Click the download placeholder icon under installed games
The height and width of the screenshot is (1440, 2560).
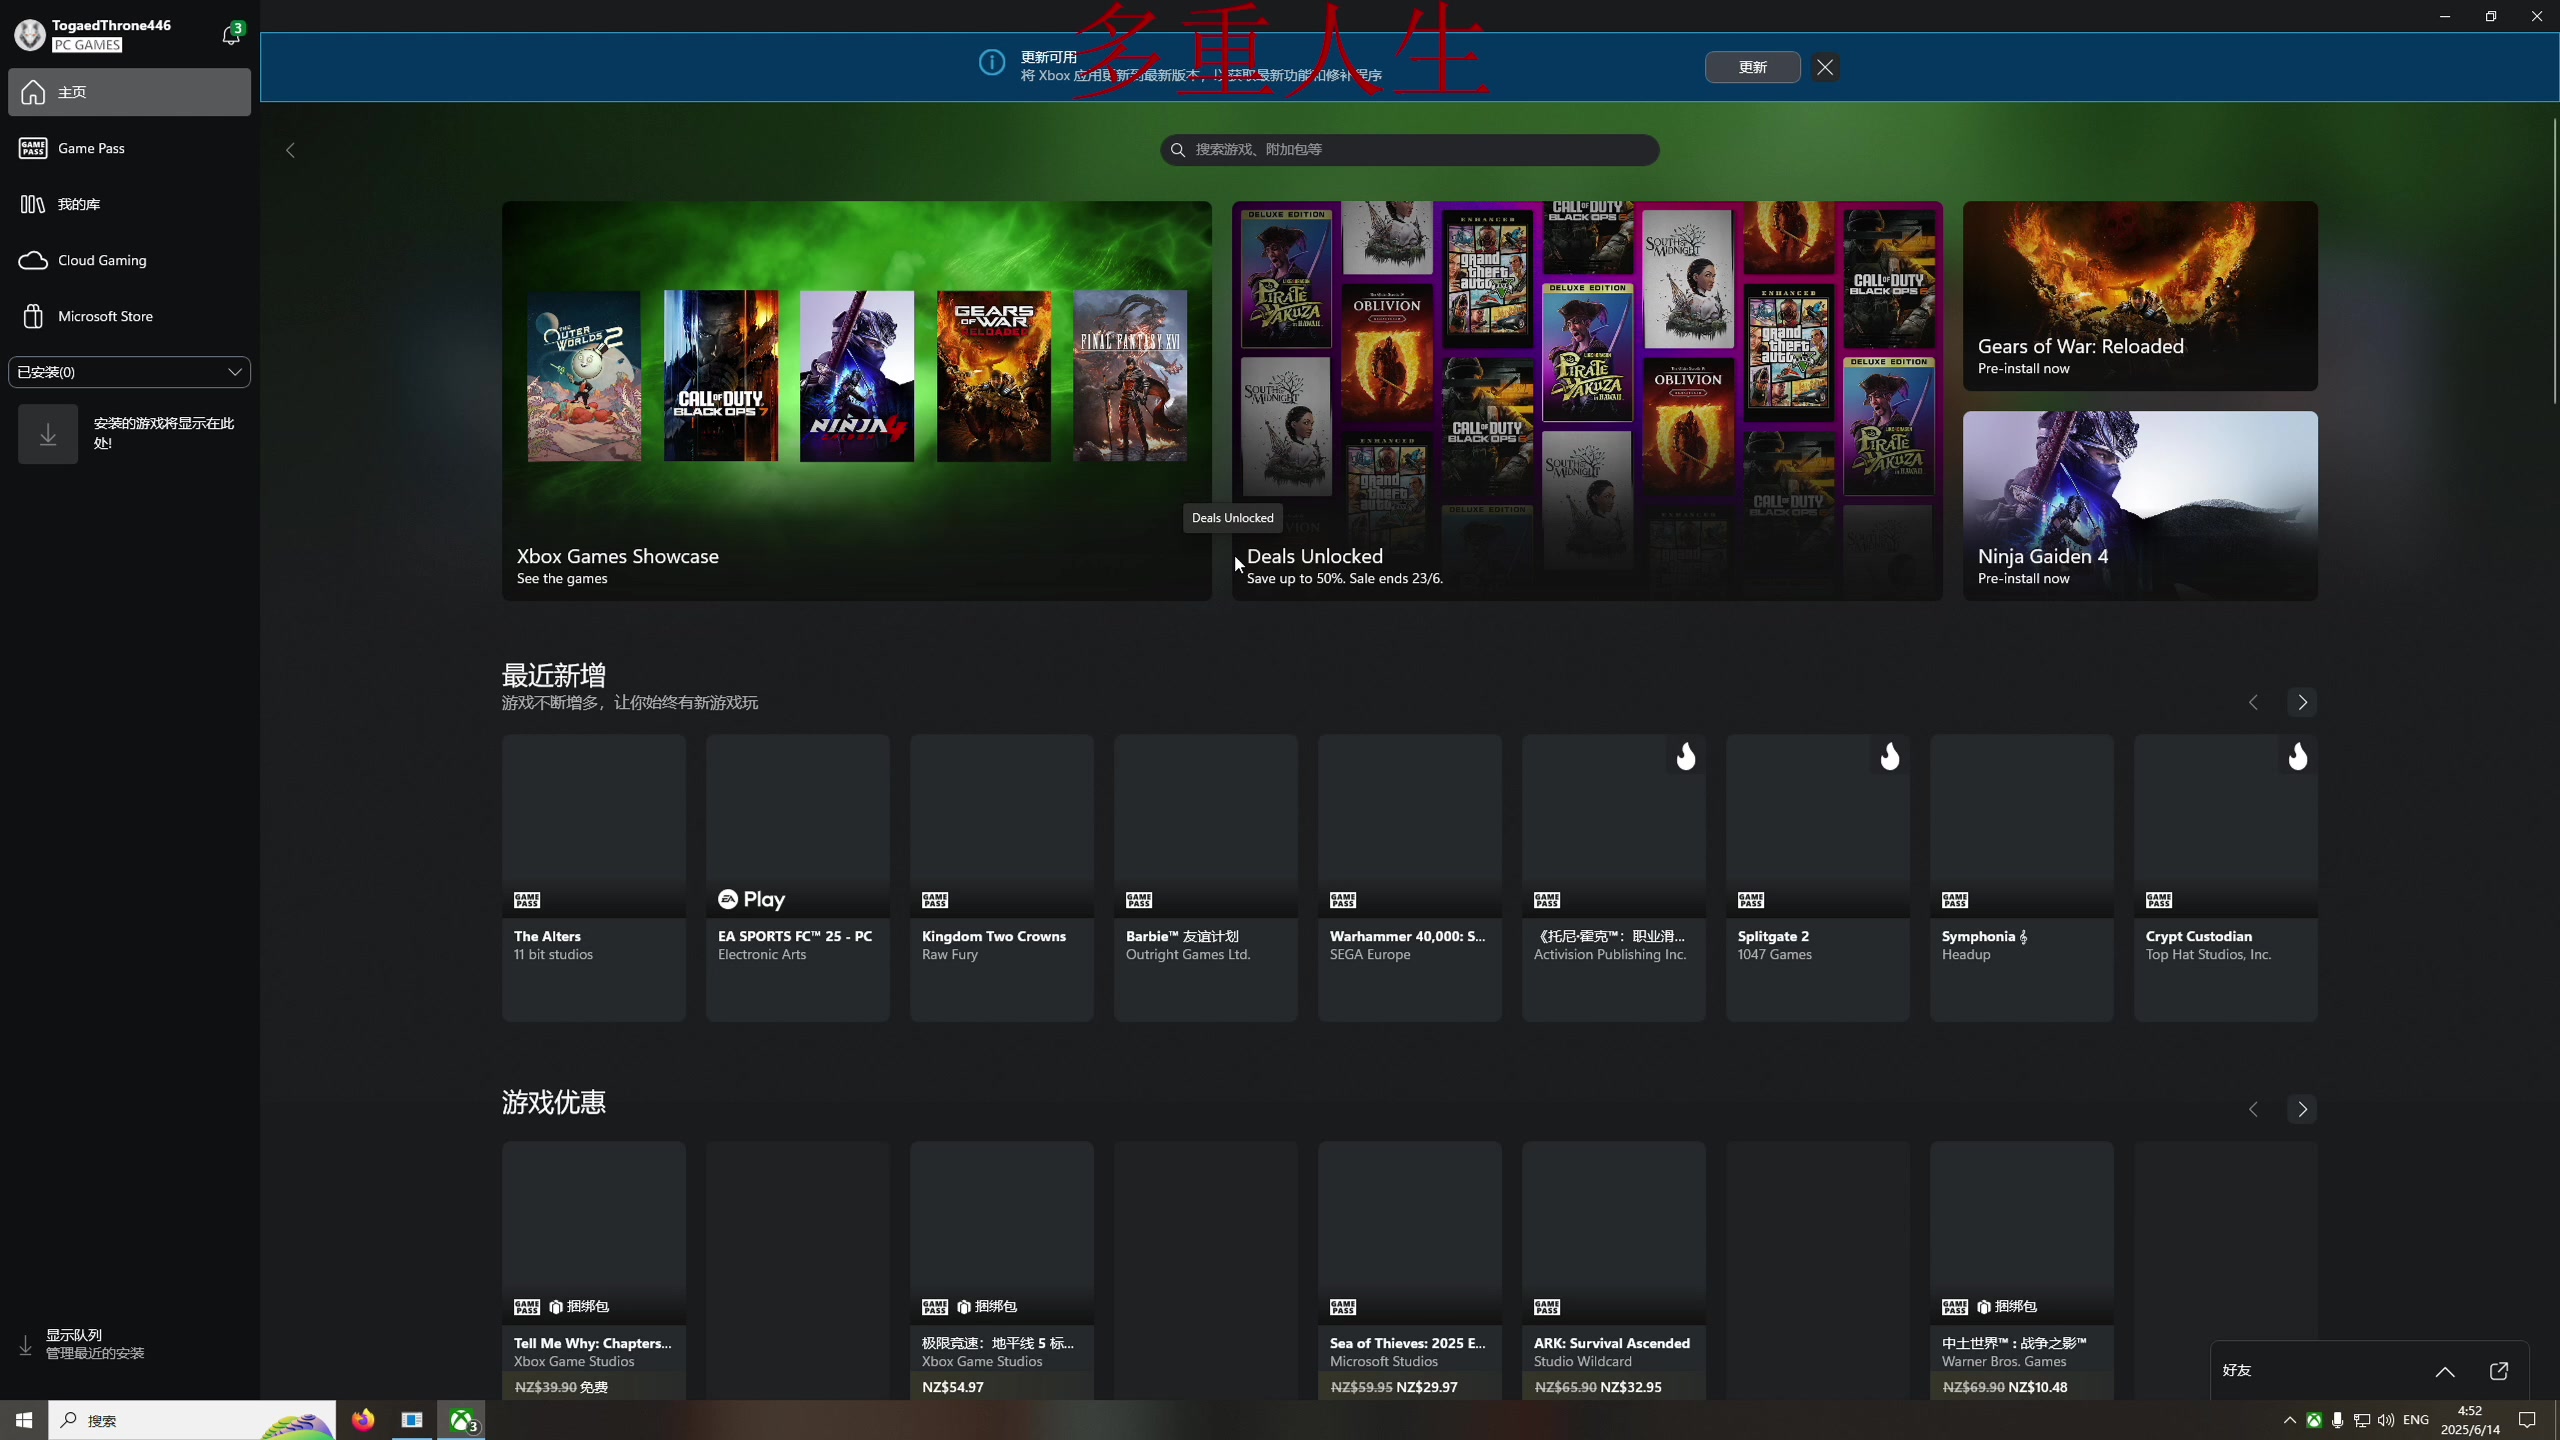coord(48,434)
